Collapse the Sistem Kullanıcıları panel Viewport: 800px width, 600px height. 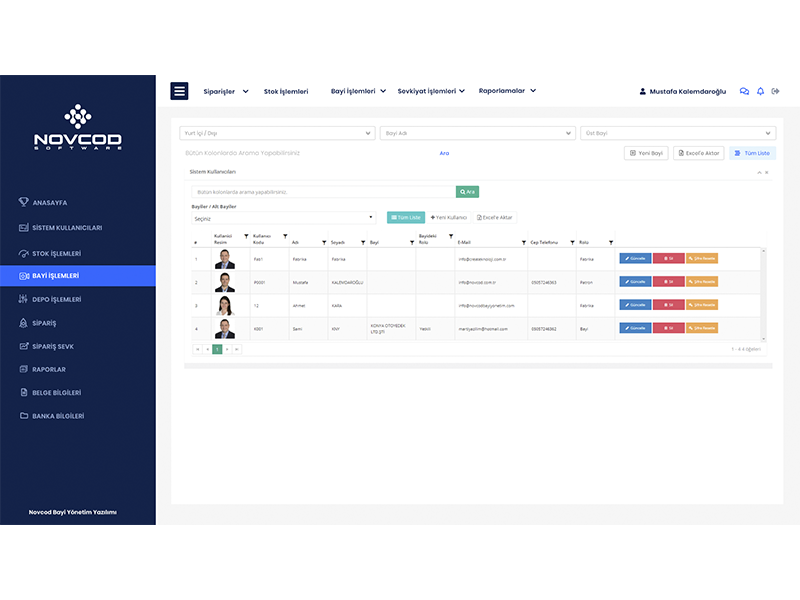759,172
